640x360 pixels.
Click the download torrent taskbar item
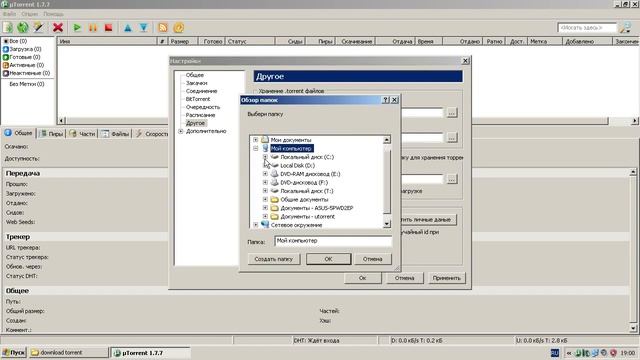tap(68, 352)
